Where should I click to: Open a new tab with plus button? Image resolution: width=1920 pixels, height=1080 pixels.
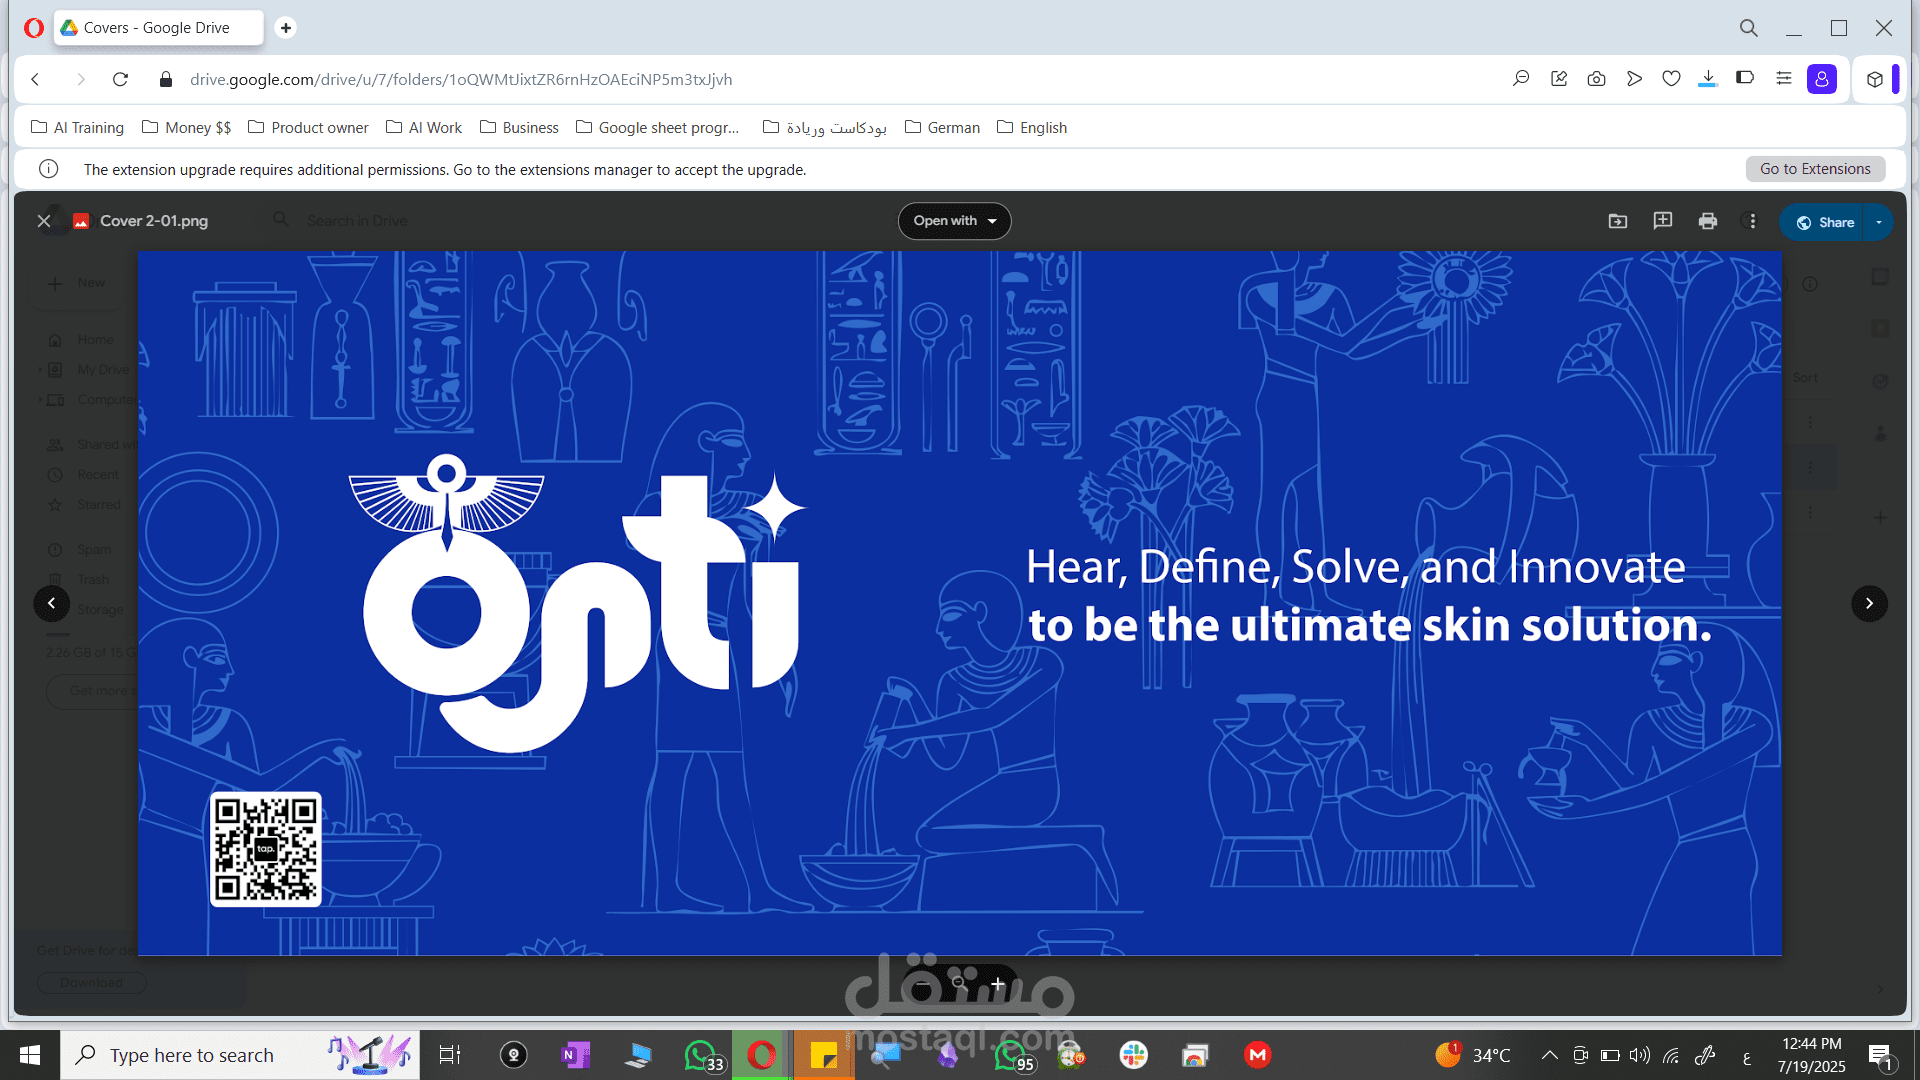tap(286, 28)
